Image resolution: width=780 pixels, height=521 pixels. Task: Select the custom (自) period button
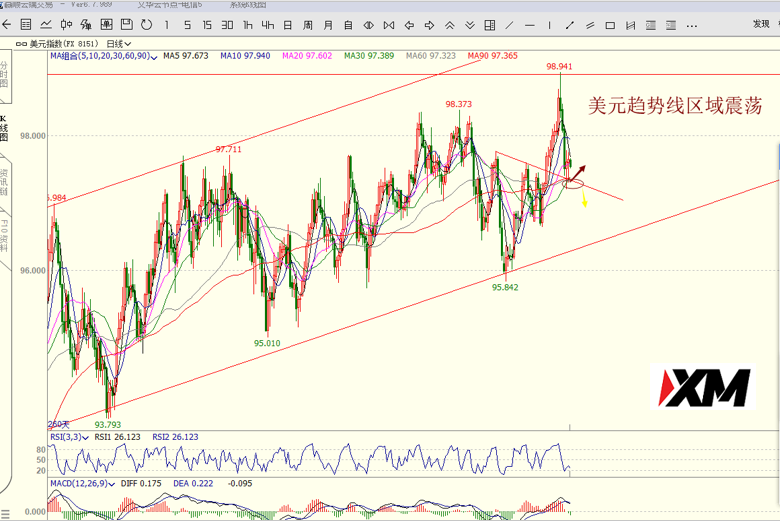(348, 25)
